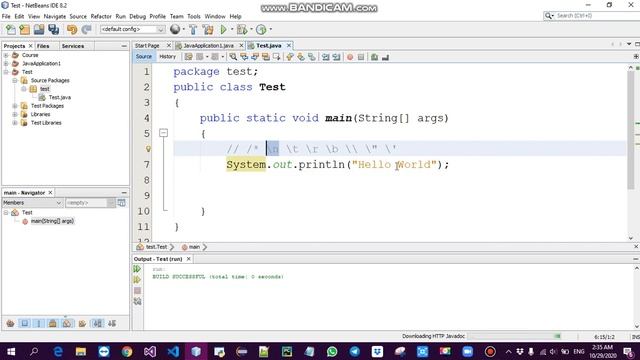Image resolution: width=640 pixels, height=360 pixels.
Task: Switch to JavaApplication1.java editor tab
Action: tap(208, 46)
